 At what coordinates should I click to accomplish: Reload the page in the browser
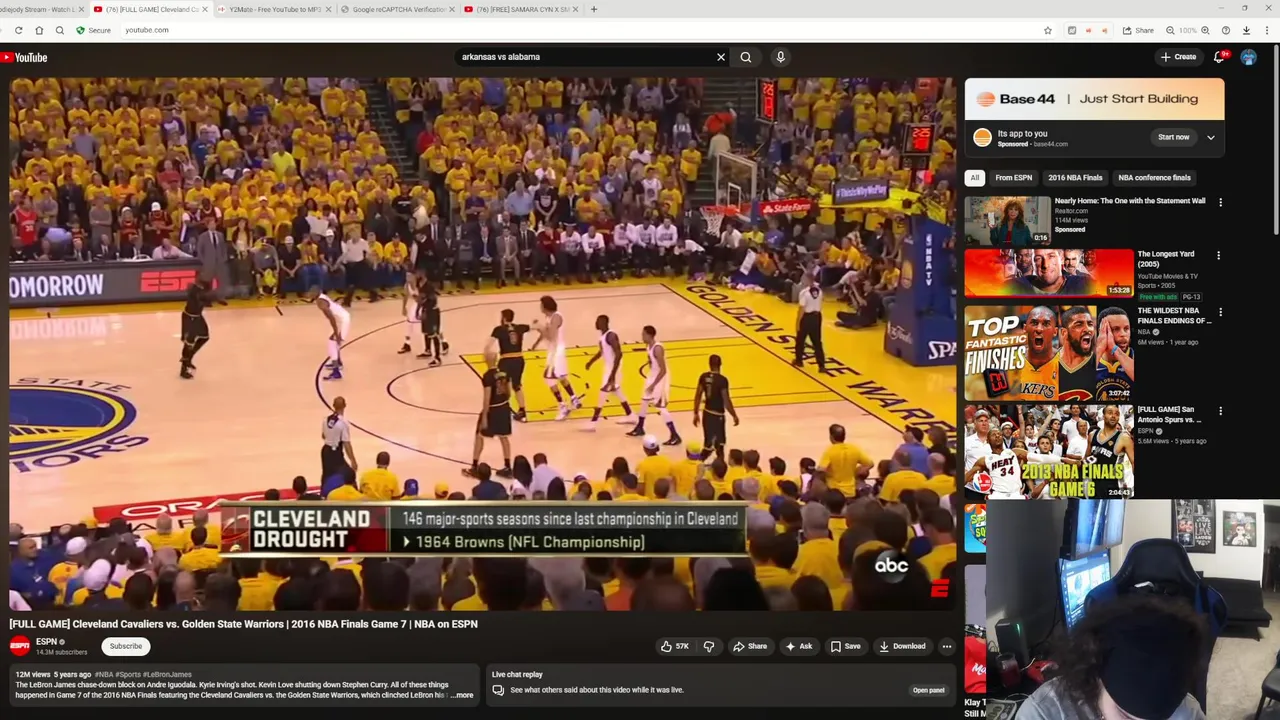(x=18, y=30)
